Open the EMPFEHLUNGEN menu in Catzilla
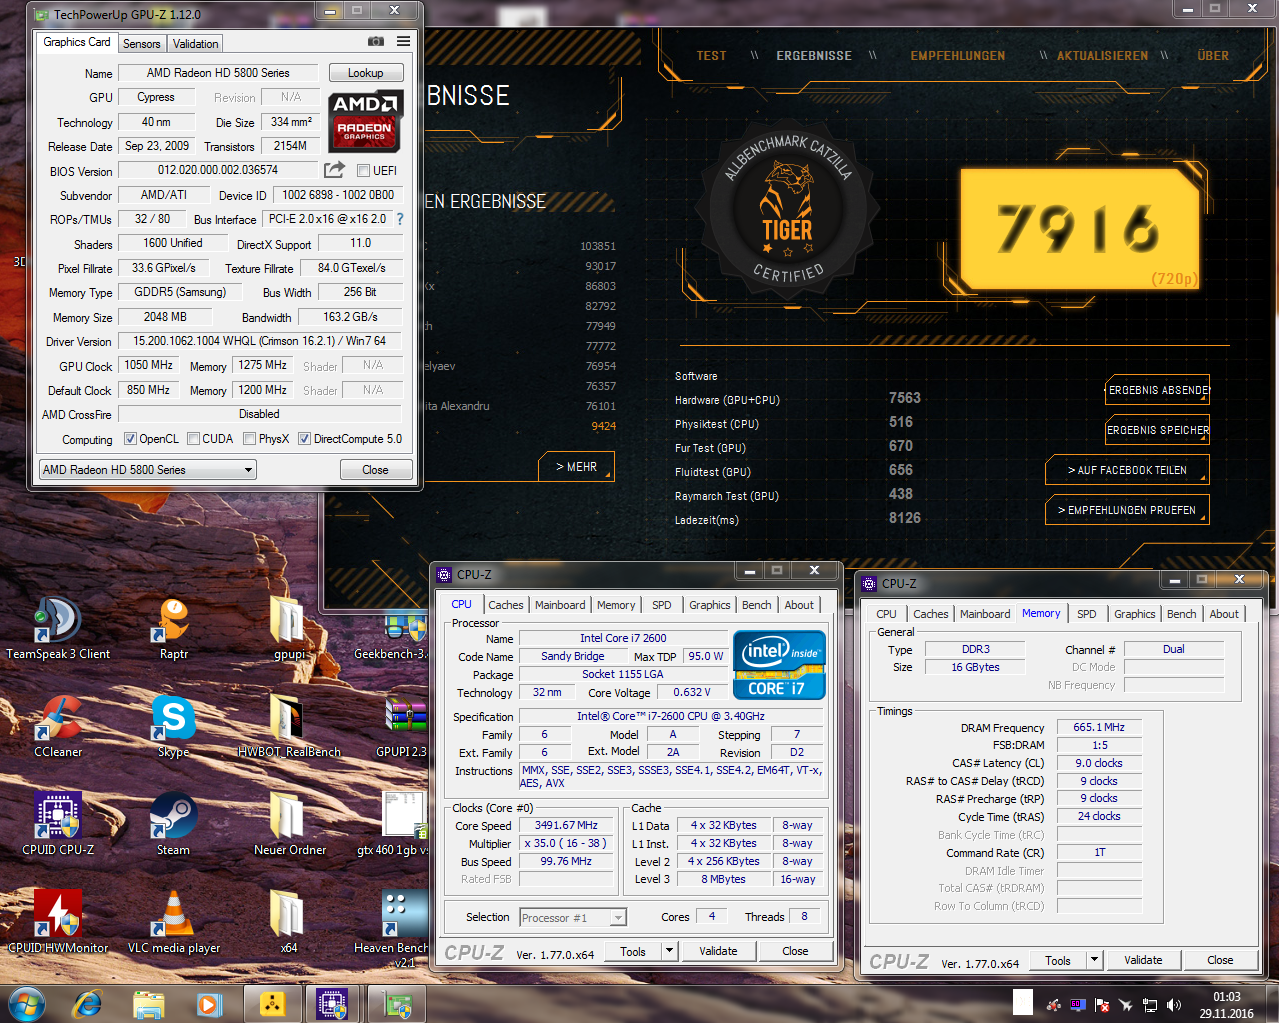The image size is (1279, 1023). 958,56
